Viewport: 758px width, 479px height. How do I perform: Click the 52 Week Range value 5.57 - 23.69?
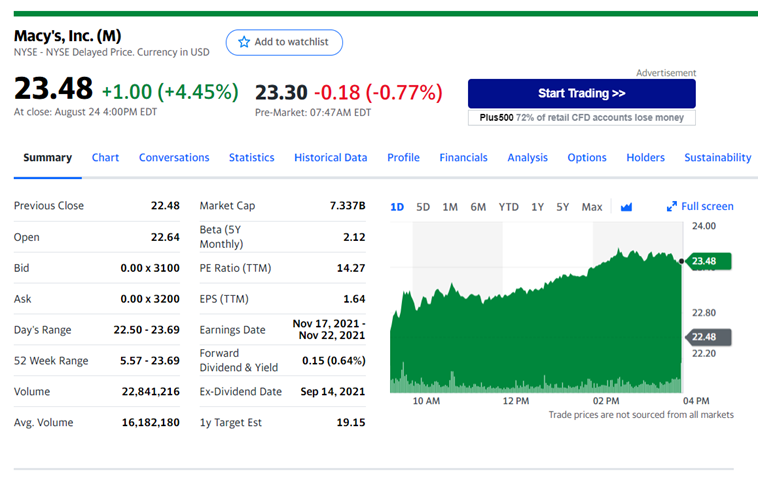(x=149, y=361)
